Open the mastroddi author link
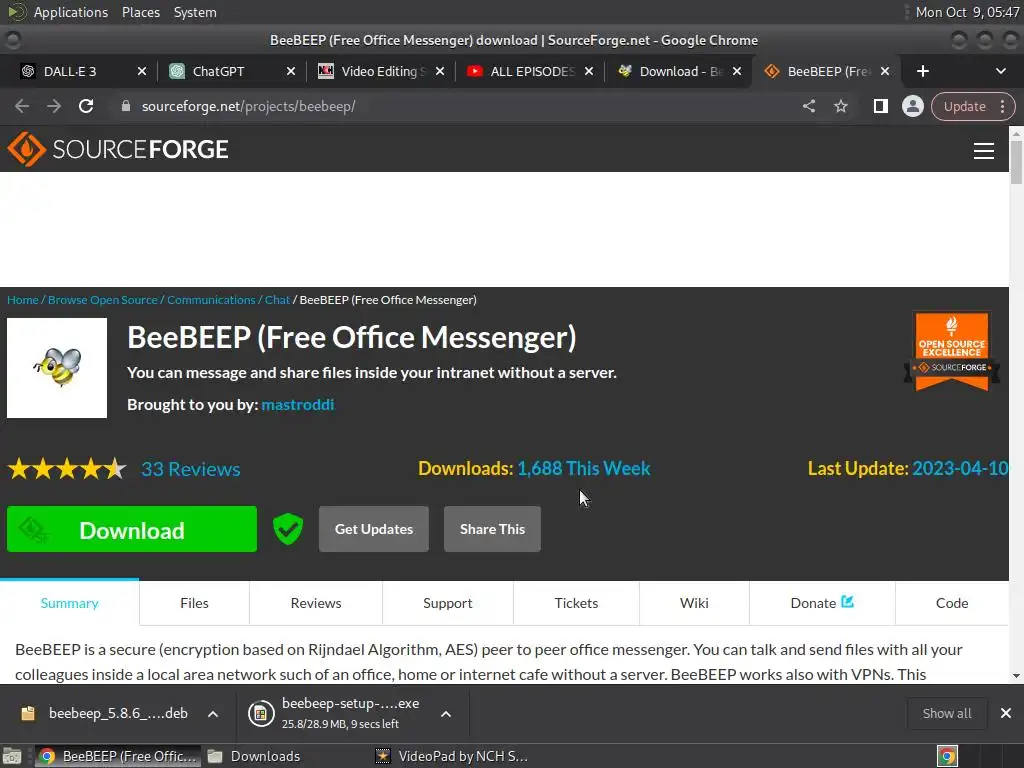This screenshot has height=768, width=1024. coord(298,405)
